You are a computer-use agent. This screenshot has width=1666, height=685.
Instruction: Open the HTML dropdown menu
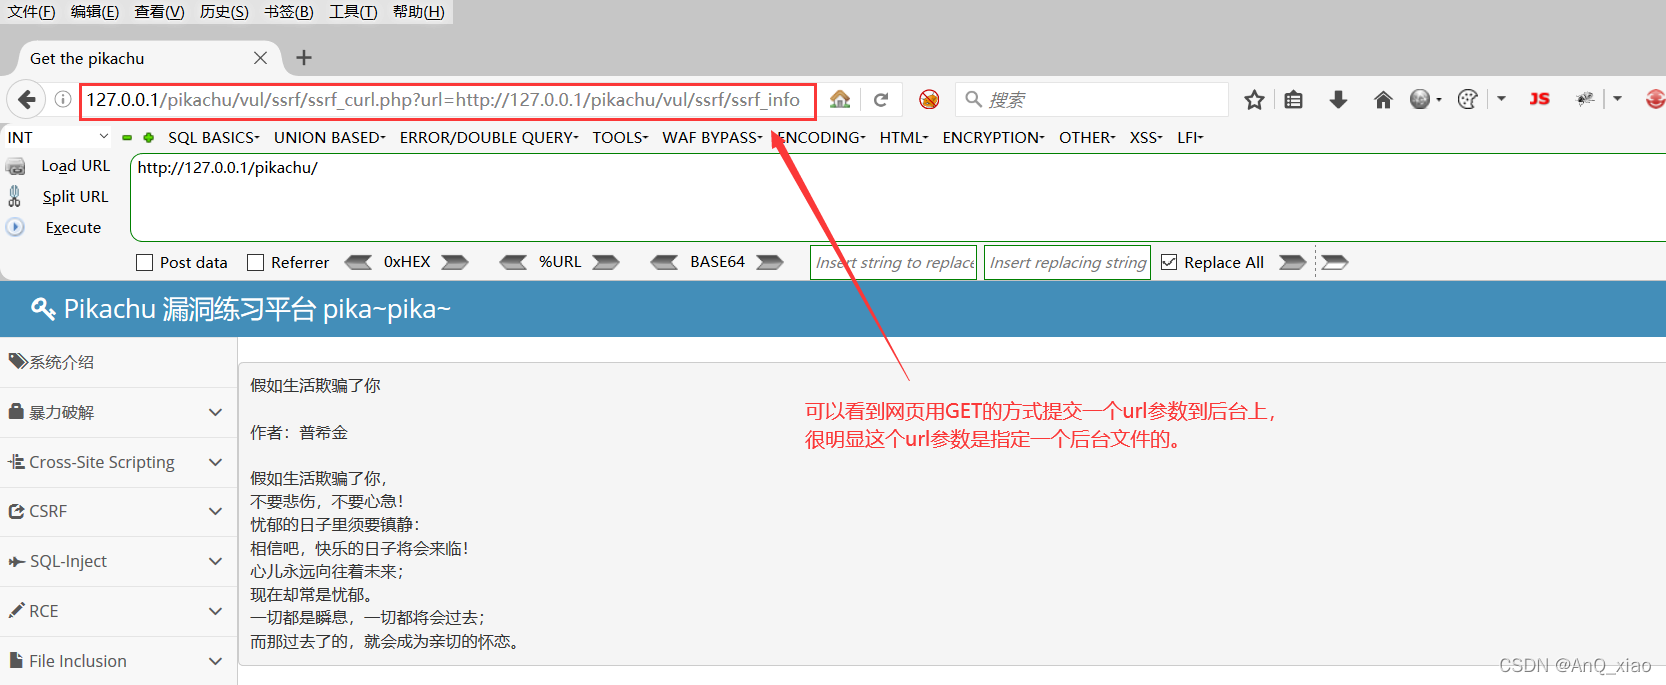[904, 137]
